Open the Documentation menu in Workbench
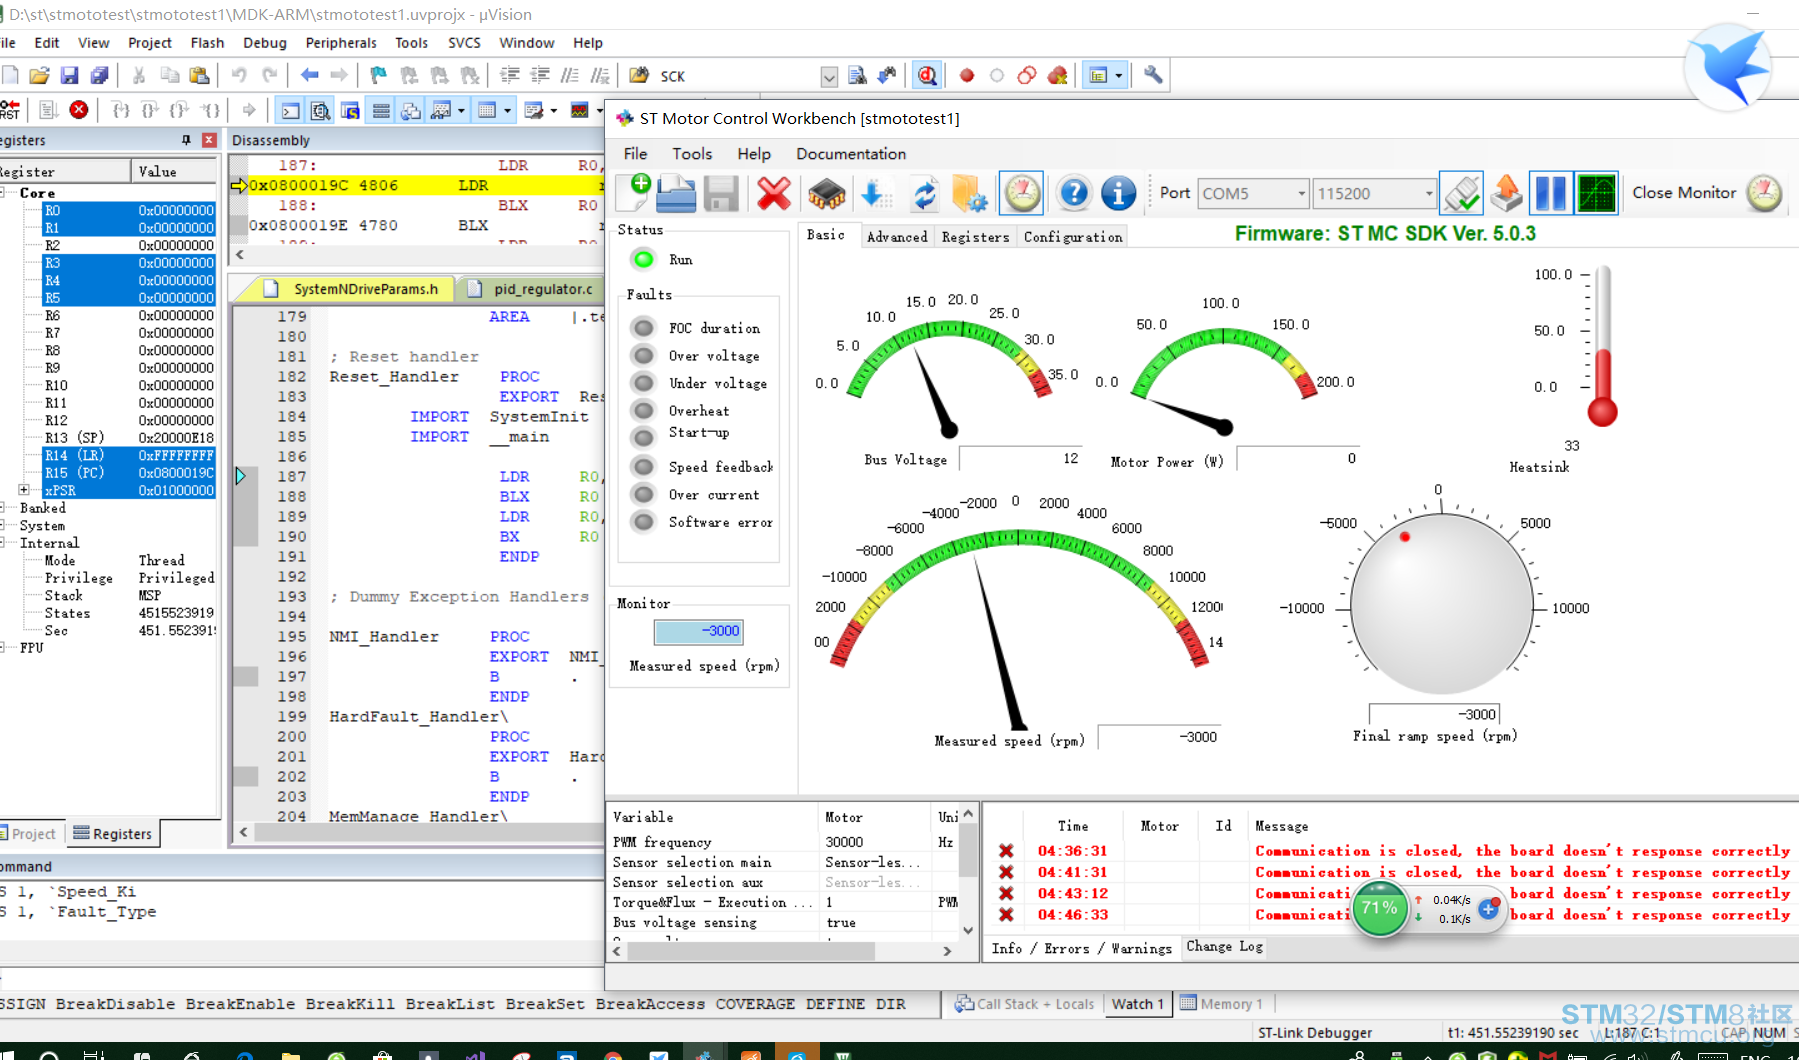Image resolution: width=1799 pixels, height=1060 pixels. click(x=851, y=154)
